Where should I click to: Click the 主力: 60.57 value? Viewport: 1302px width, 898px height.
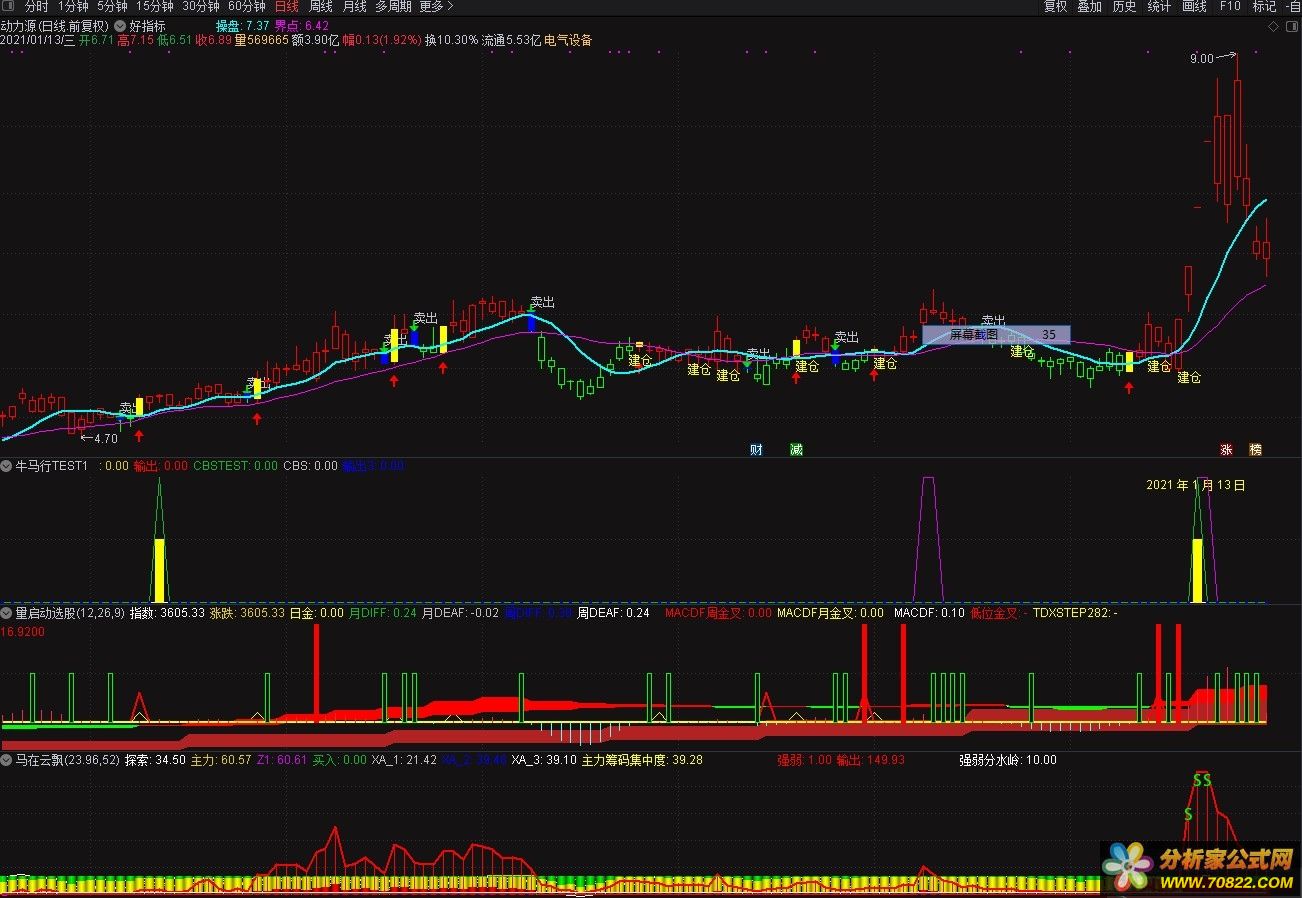click(x=221, y=760)
